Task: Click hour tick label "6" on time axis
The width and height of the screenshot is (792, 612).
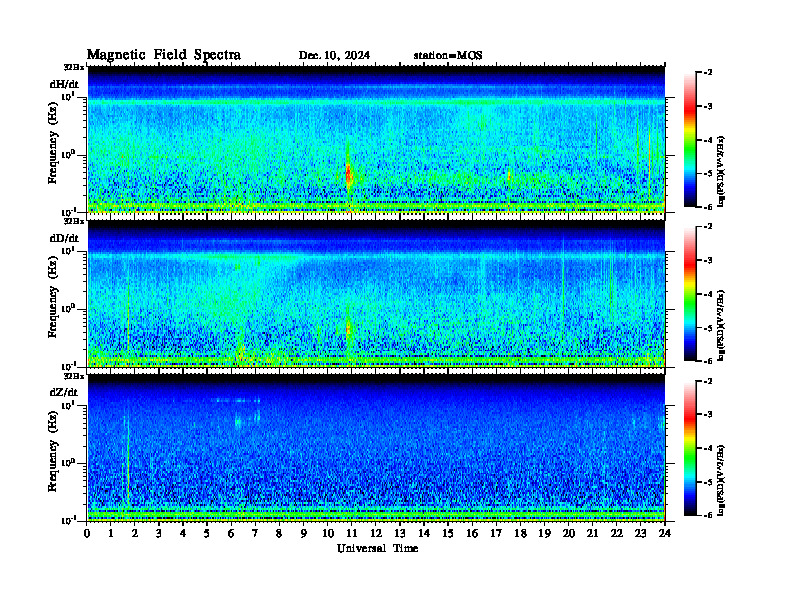Action: 231,533
